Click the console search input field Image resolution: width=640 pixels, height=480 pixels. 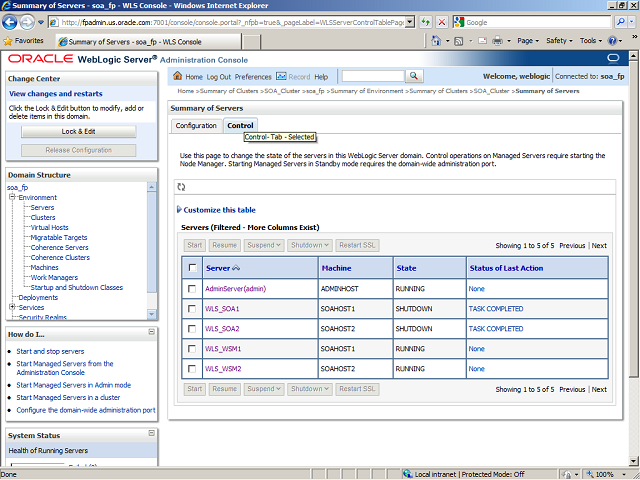(372, 76)
